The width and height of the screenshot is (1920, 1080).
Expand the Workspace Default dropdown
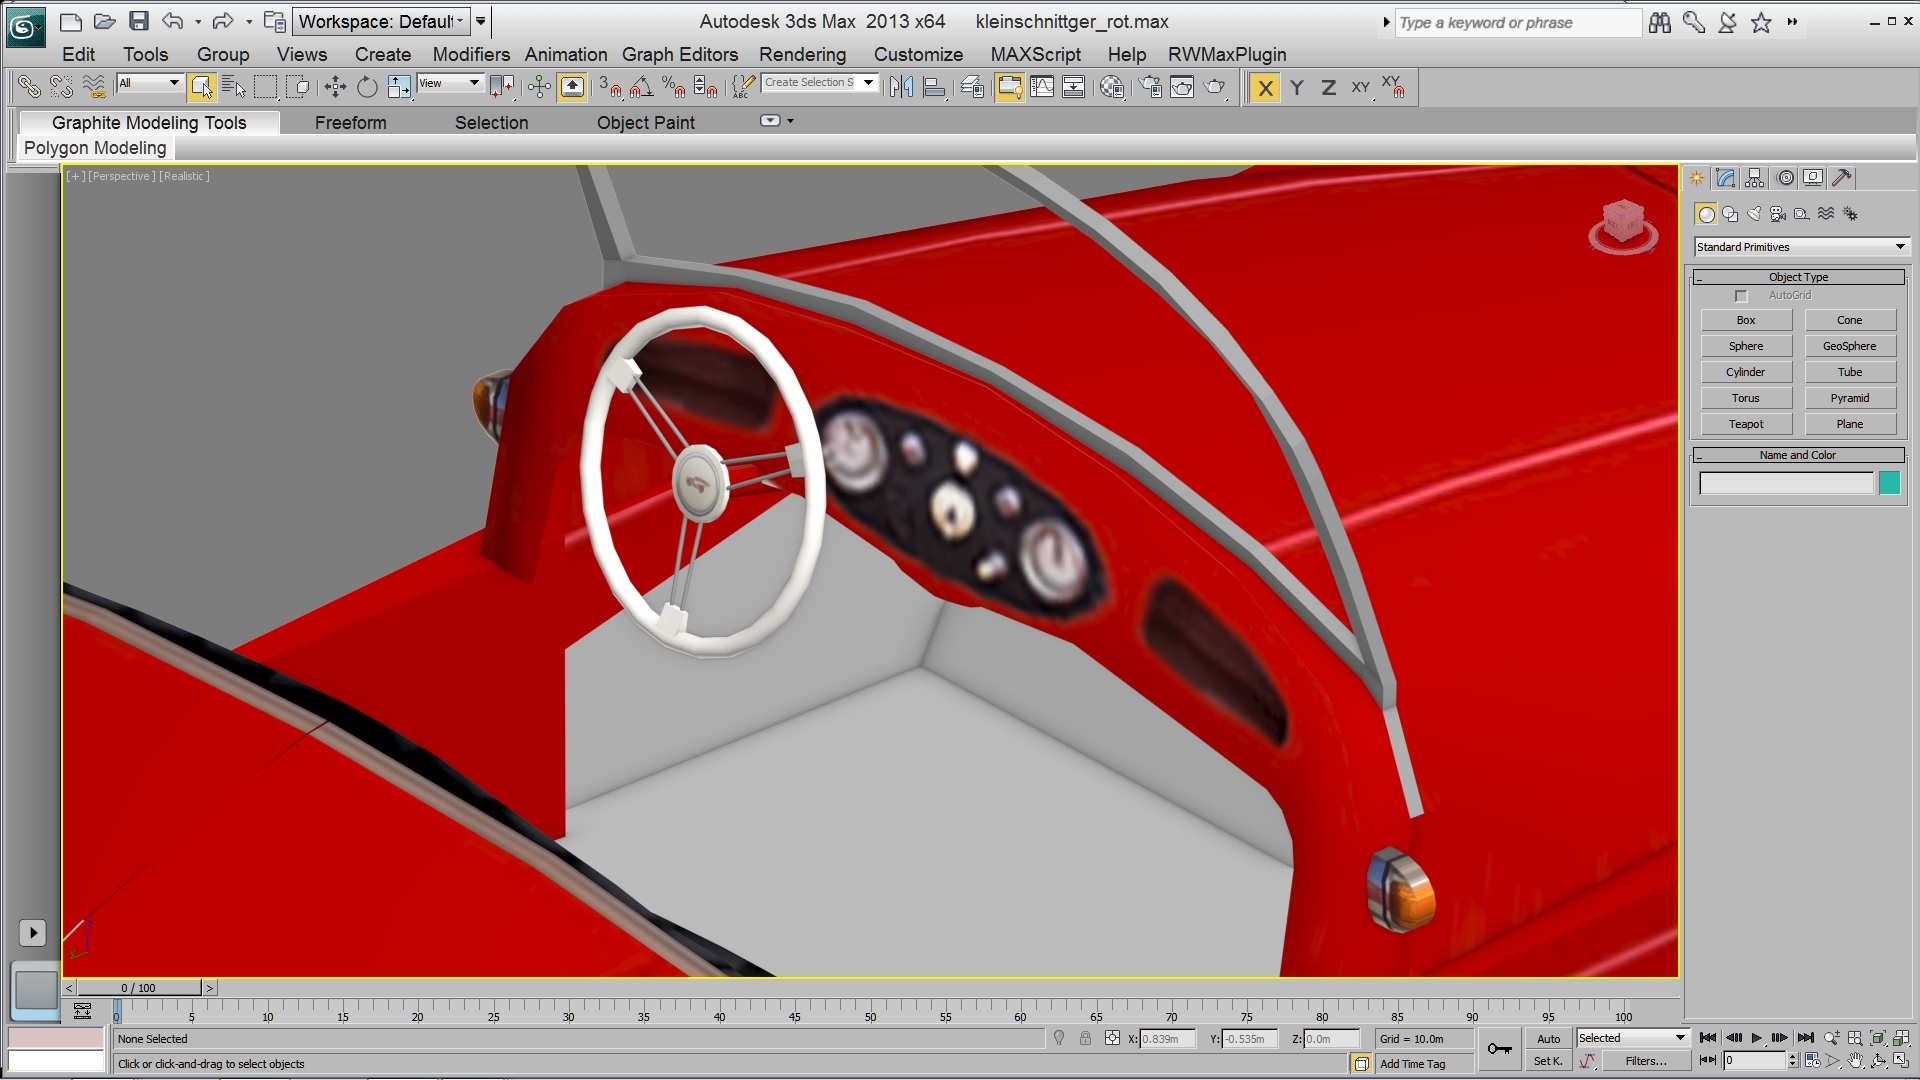pyautogui.click(x=381, y=21)
